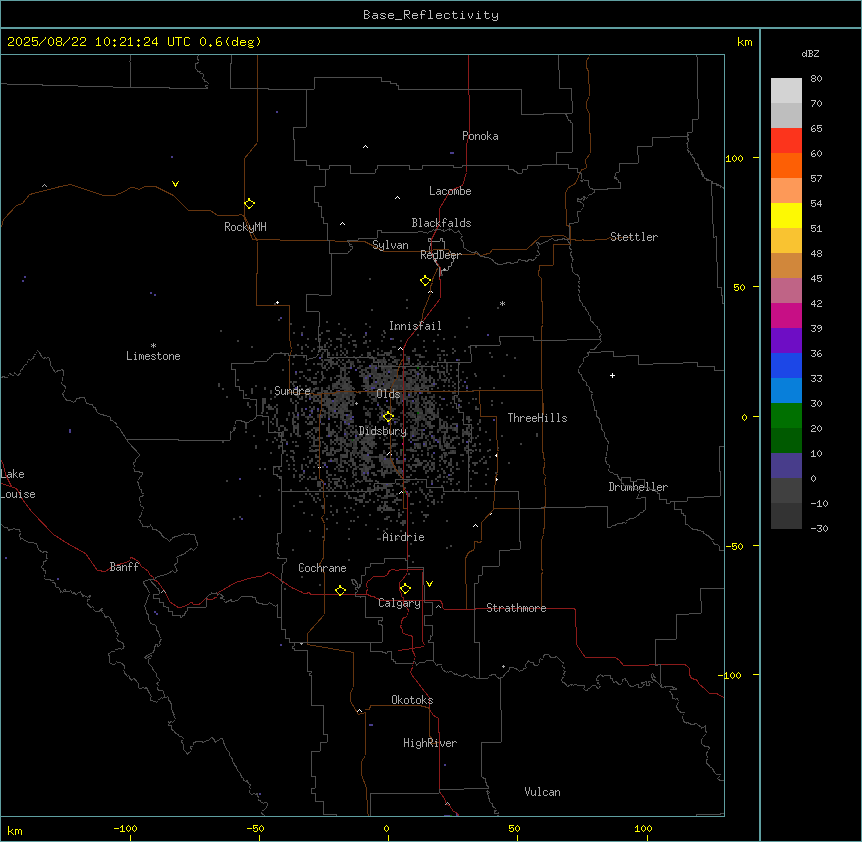Click the asterisk marker above Limestone

[x=153, y=346]
